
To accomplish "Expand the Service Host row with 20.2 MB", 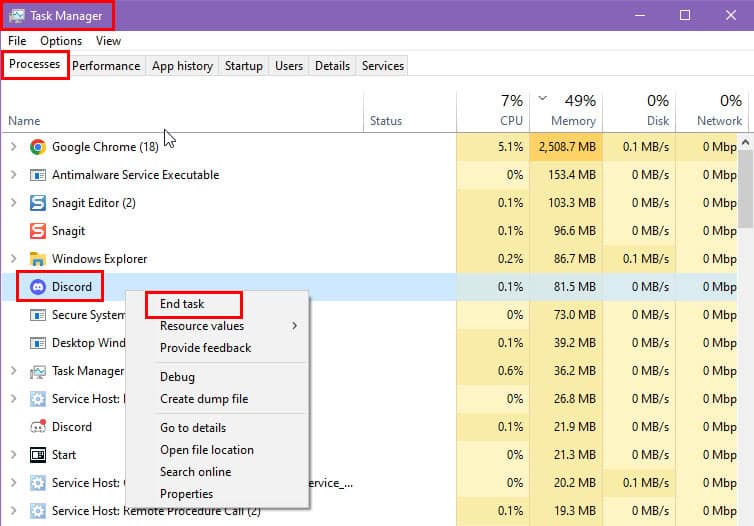I will [x=13, y=483].
